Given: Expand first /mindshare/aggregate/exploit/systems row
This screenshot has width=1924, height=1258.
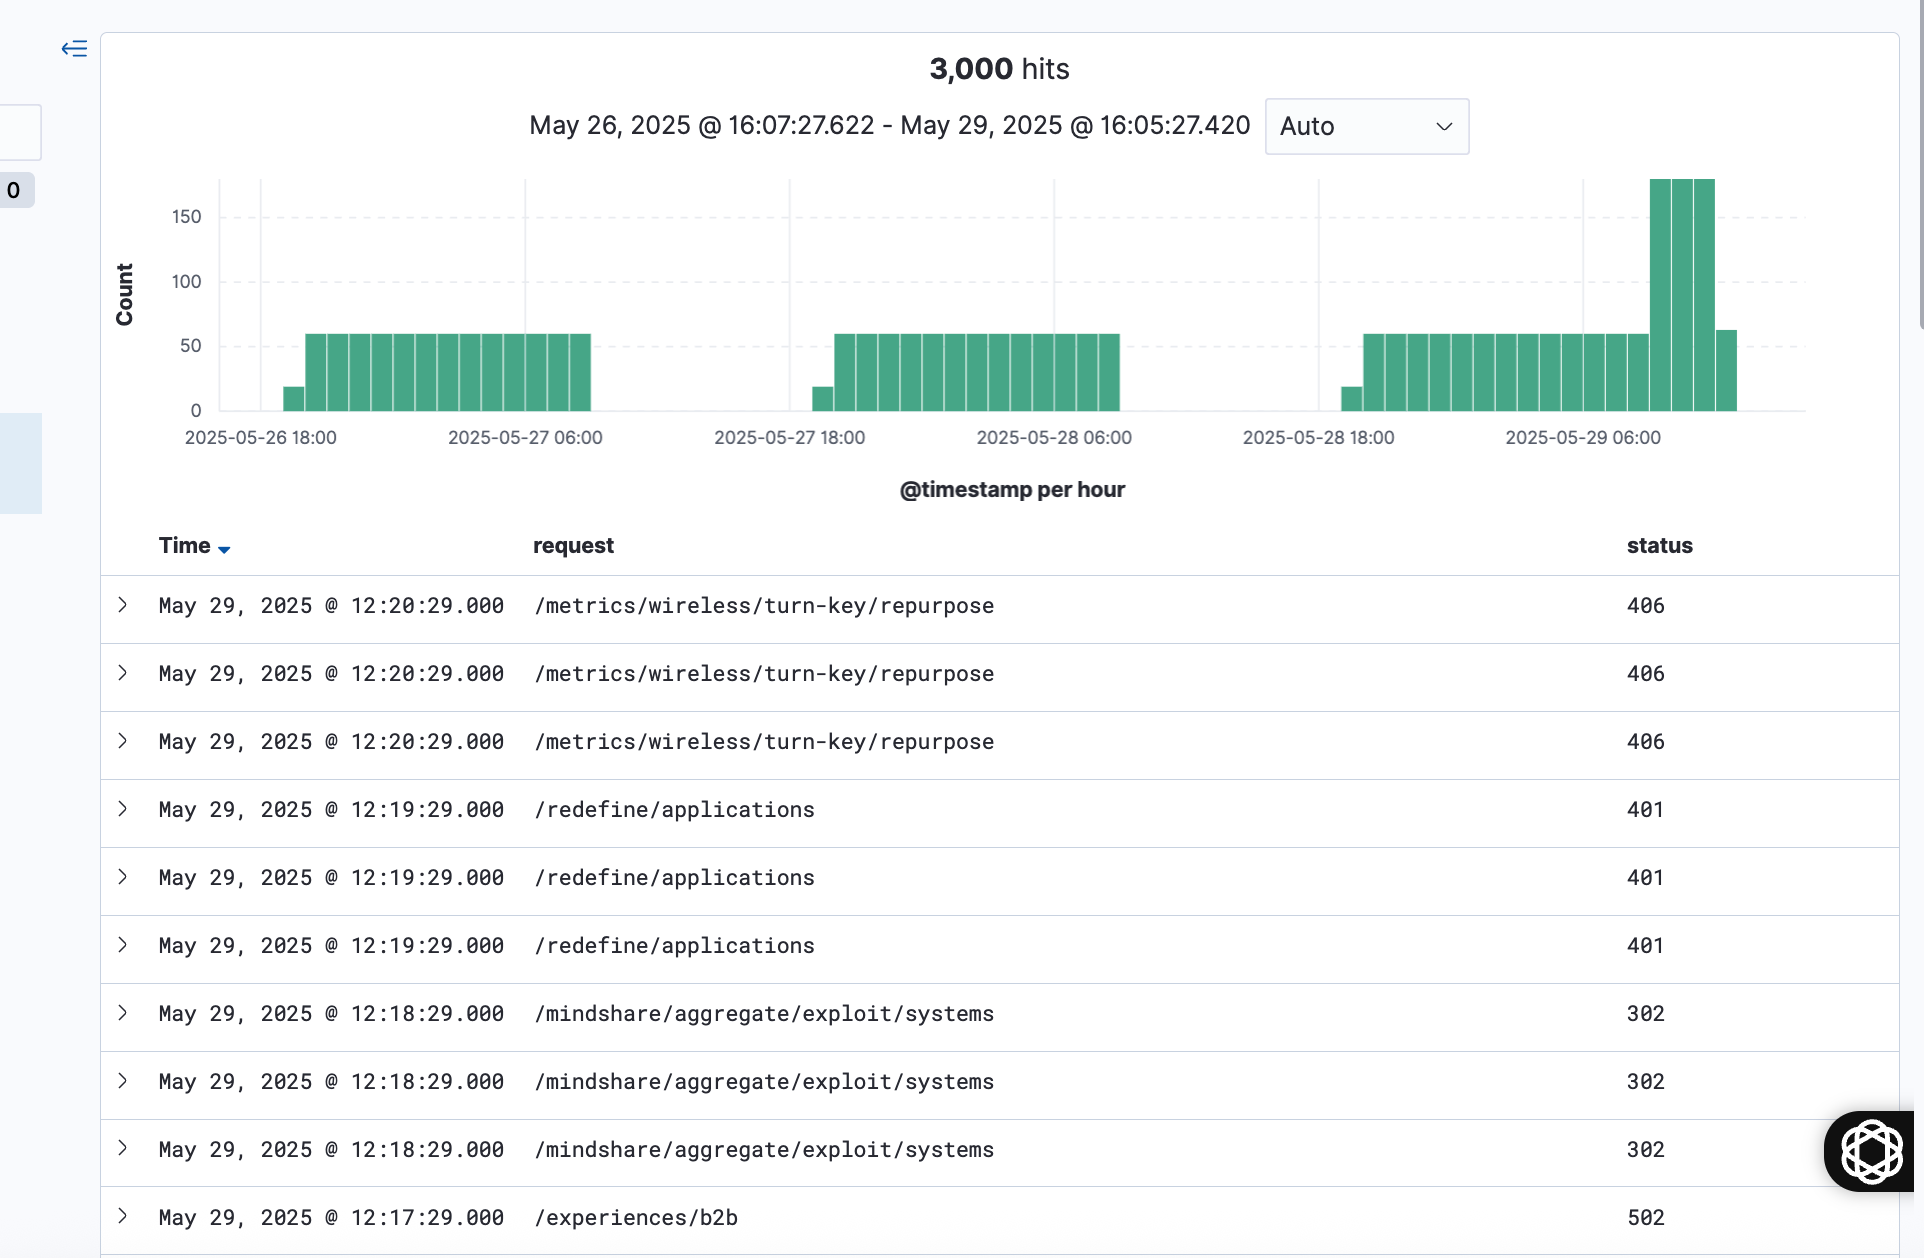Looking at the screenshot, I should (x=123, y=1013).
